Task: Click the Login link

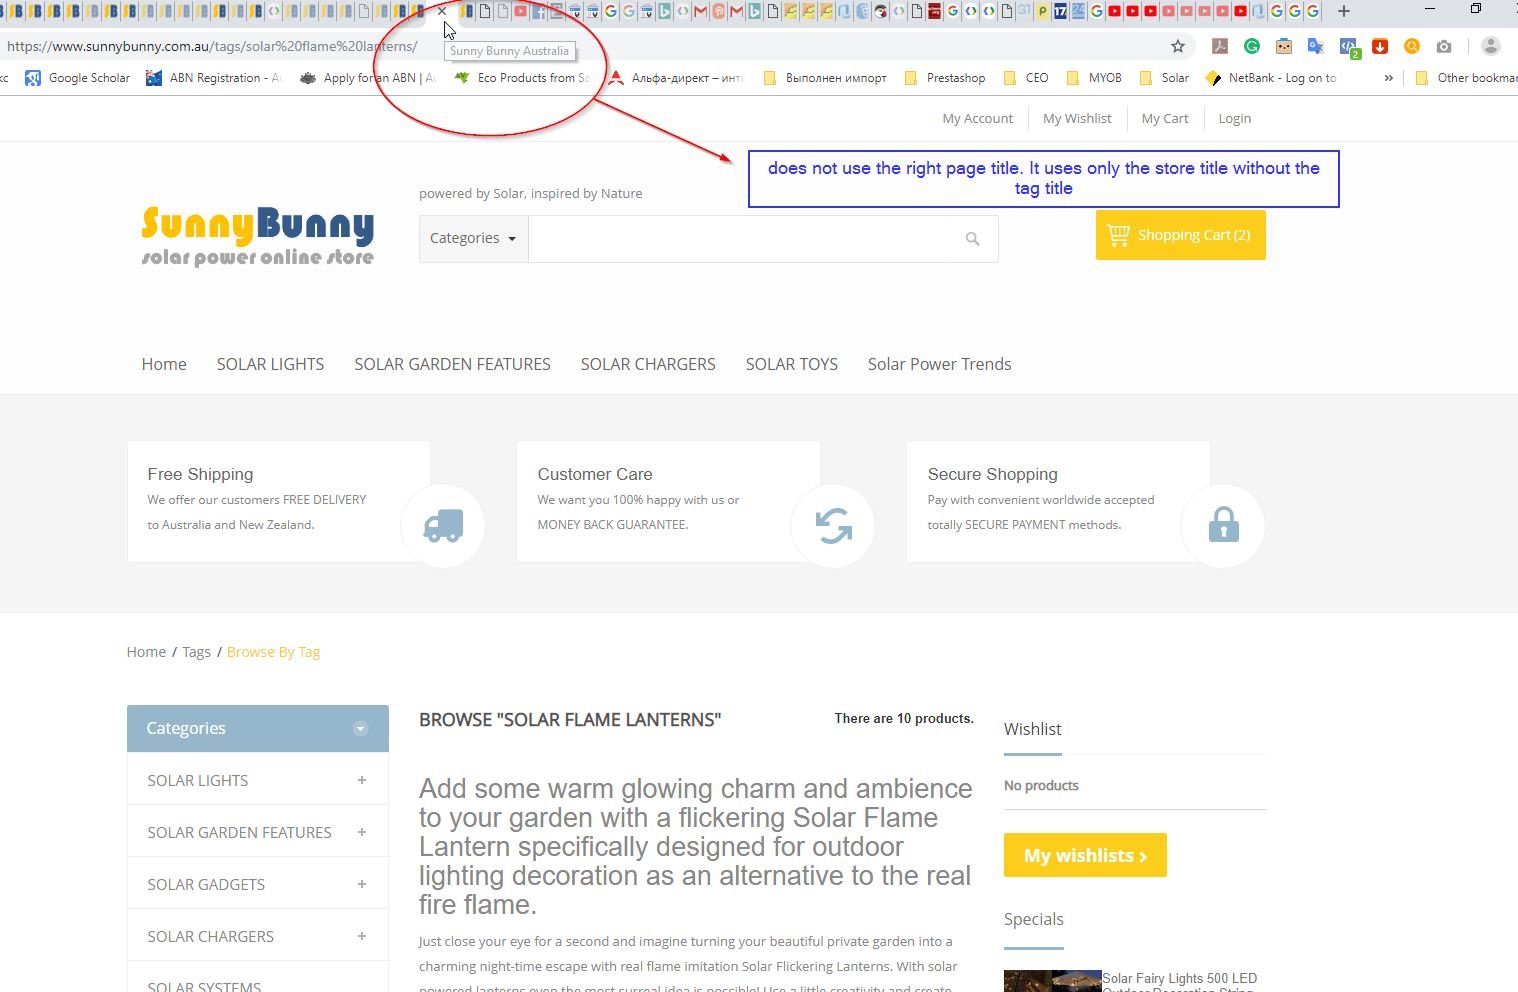Action: (1235, 118)
